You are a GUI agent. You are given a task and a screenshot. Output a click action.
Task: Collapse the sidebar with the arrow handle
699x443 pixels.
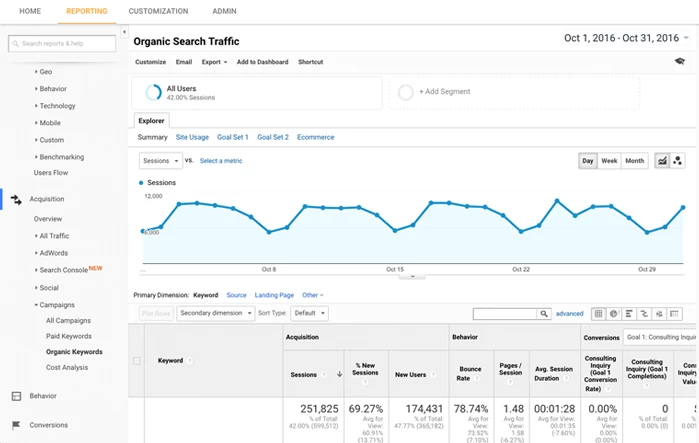coord(125,32)
